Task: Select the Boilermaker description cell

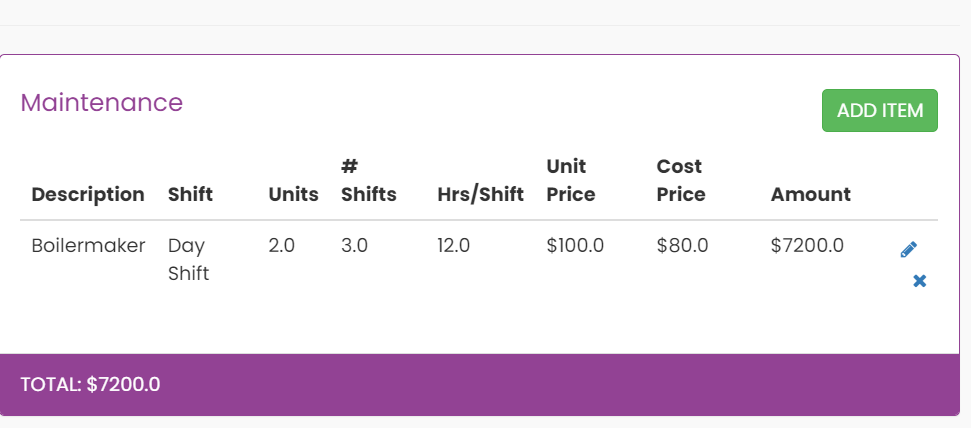Action: point(88,246)
